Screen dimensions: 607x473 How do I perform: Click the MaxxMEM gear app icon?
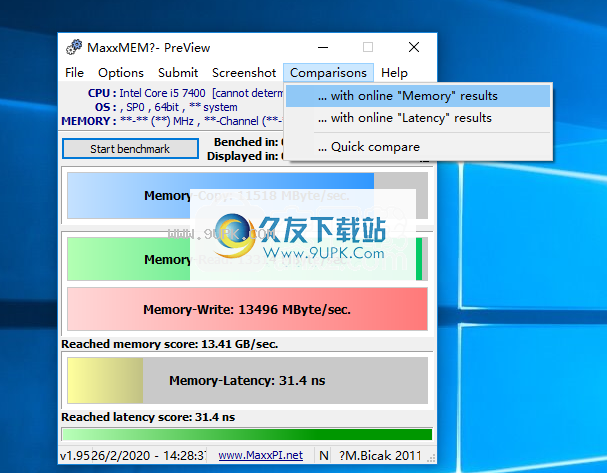pos(74,47)
